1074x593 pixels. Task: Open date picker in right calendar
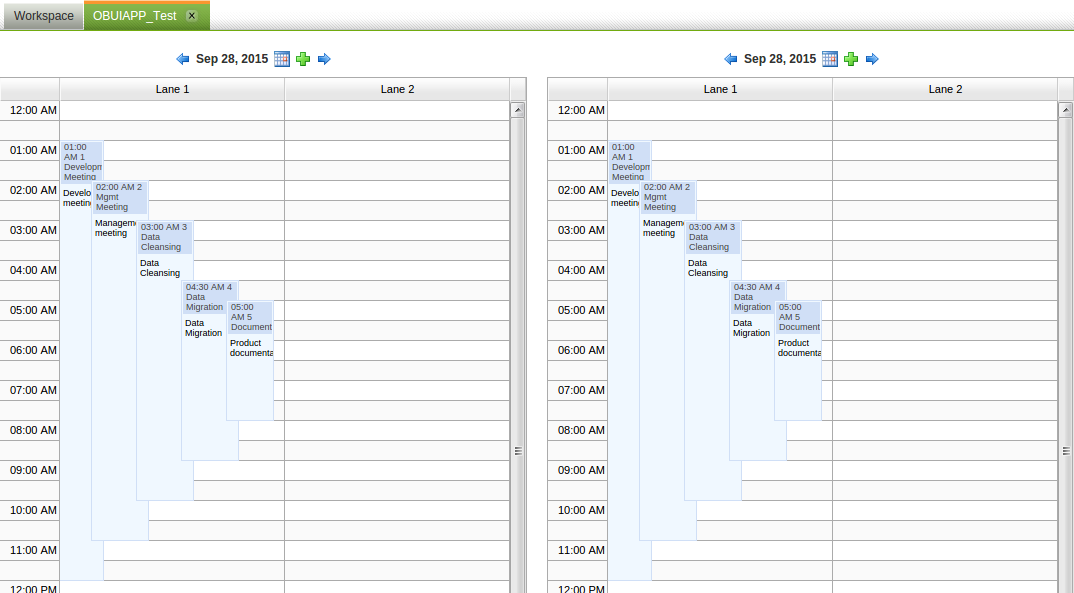(830, 59)
